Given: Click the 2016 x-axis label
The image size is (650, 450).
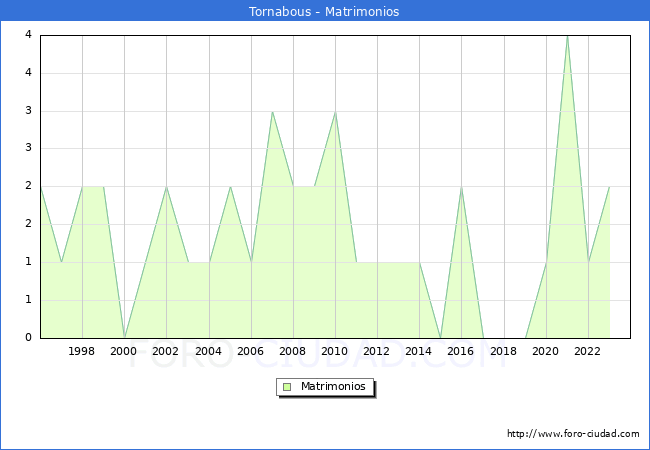Looking at the screenshot, I should (x=461, y=351).
